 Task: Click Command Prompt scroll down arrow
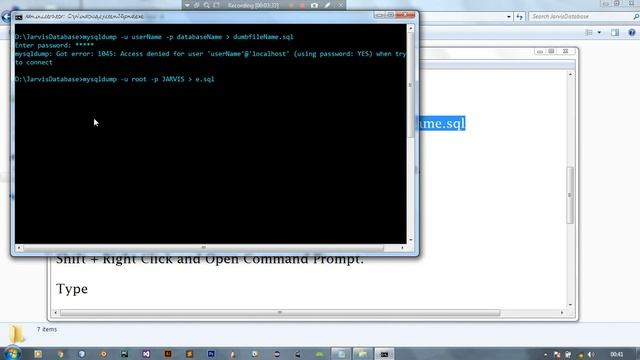pyautogui.click(x=411, y=240)
